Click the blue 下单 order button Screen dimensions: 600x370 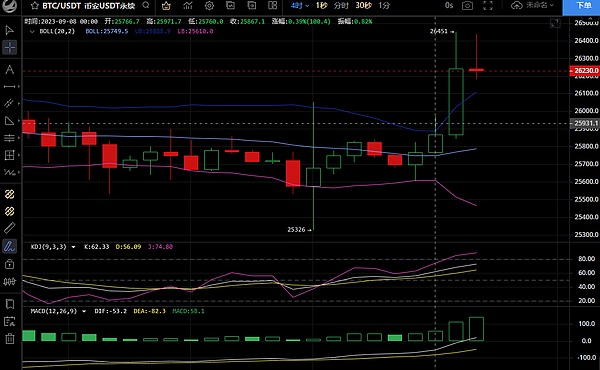(x=581, y=6)
